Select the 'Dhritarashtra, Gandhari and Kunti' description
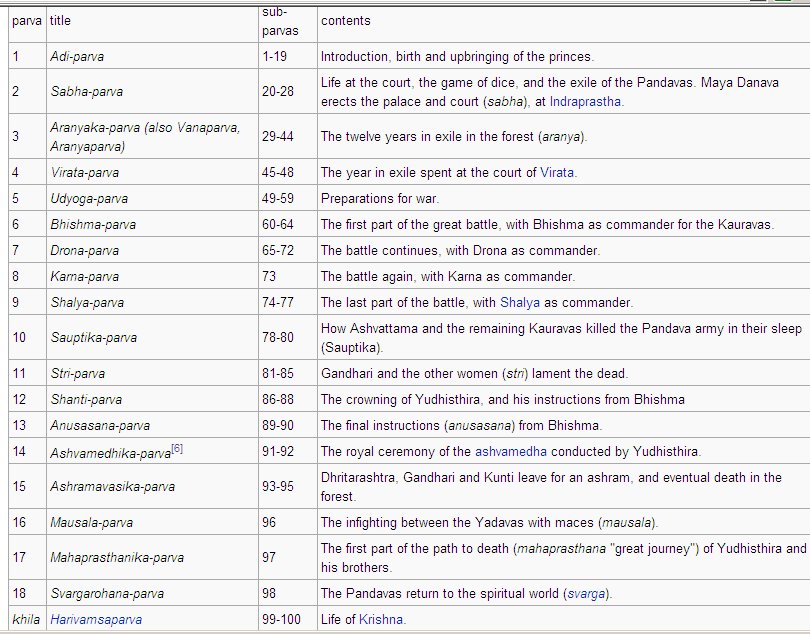This screenshot has width=810, height=634. [x=551, y=487]
